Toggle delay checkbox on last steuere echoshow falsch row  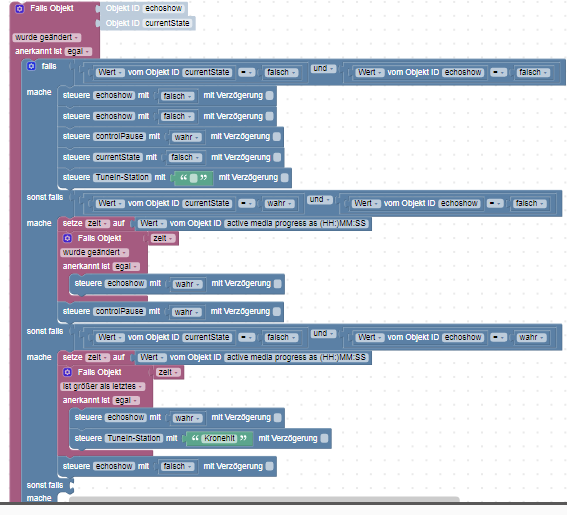pos(270,466)
